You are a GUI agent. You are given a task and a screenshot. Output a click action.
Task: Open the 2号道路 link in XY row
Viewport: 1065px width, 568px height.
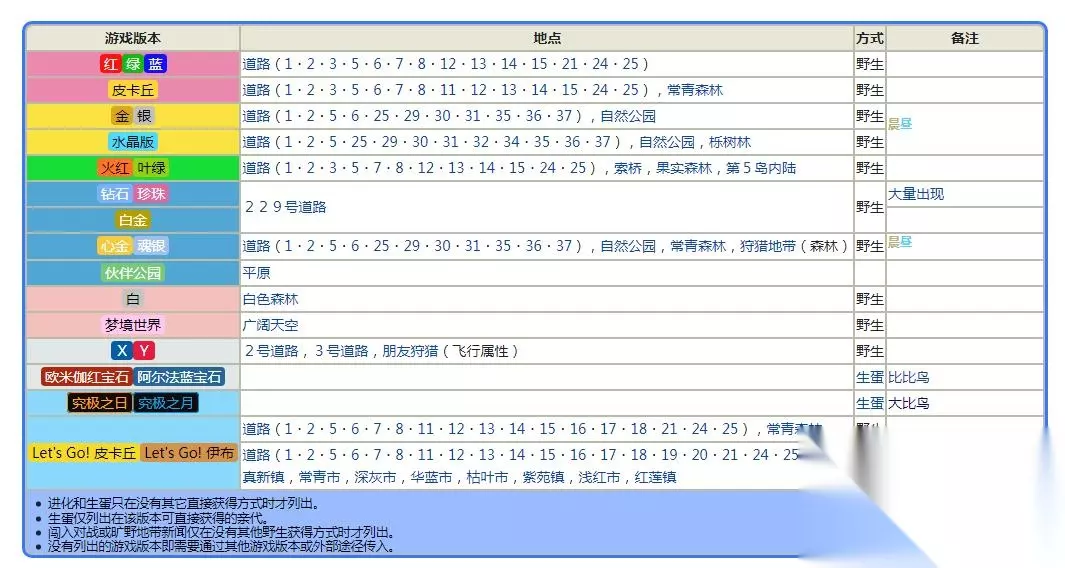point(272,351)
